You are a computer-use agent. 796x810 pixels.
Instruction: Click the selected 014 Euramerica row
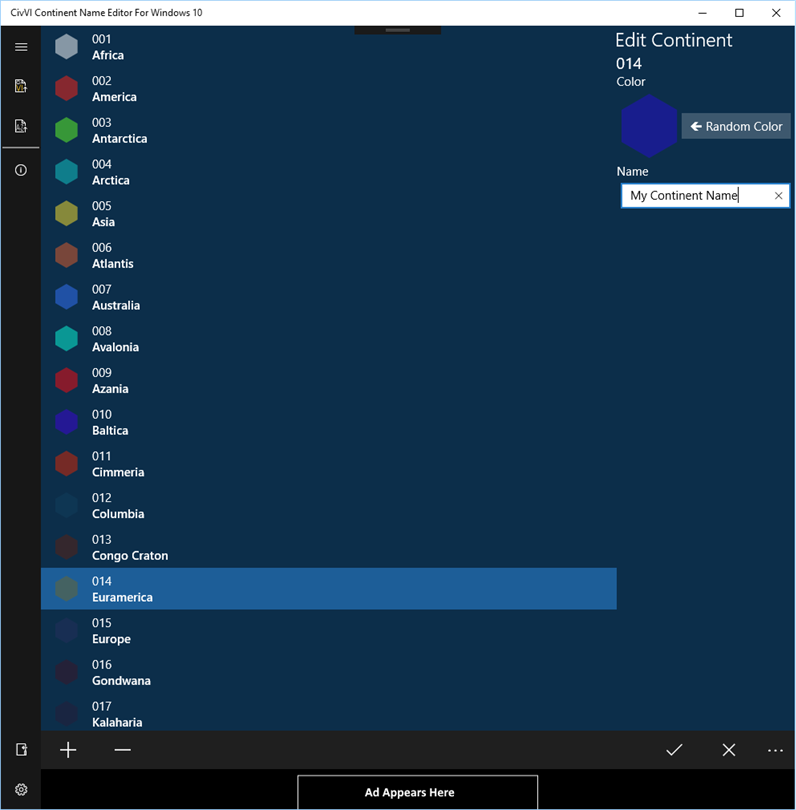(x=329, y=589)
